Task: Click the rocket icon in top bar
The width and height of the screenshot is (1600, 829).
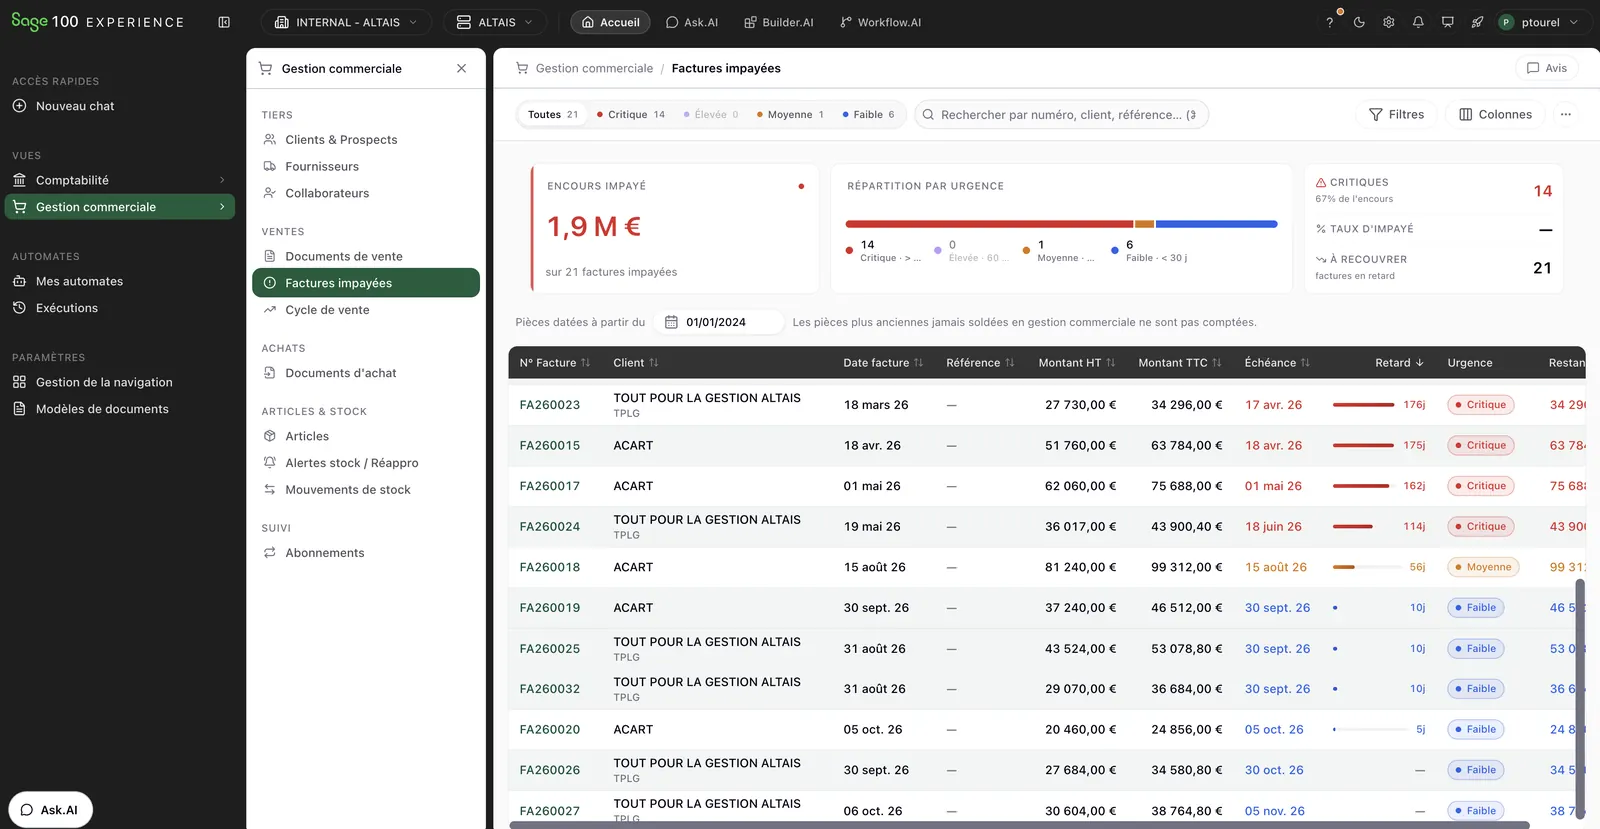Action: (x=1477, y=22)
